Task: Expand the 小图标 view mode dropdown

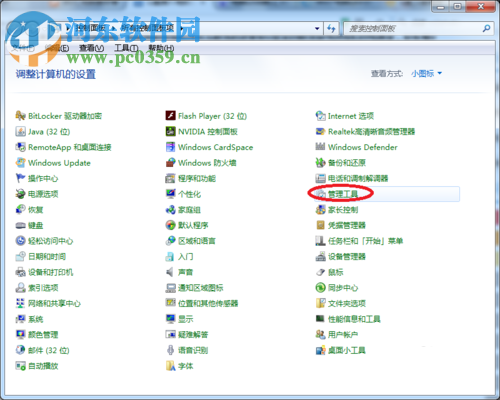Action: 426,73
